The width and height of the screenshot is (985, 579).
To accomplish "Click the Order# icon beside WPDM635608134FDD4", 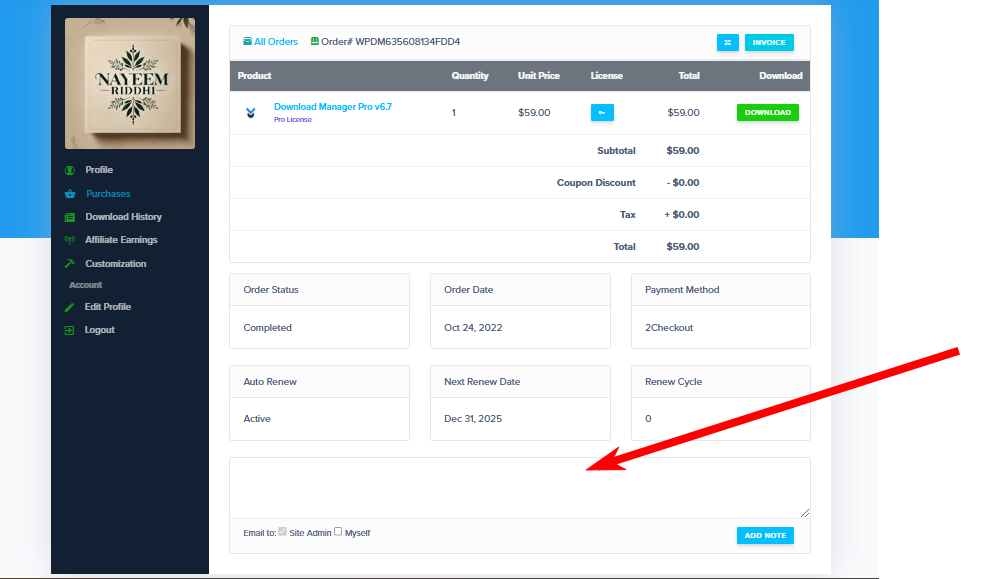I will point(315,41).
